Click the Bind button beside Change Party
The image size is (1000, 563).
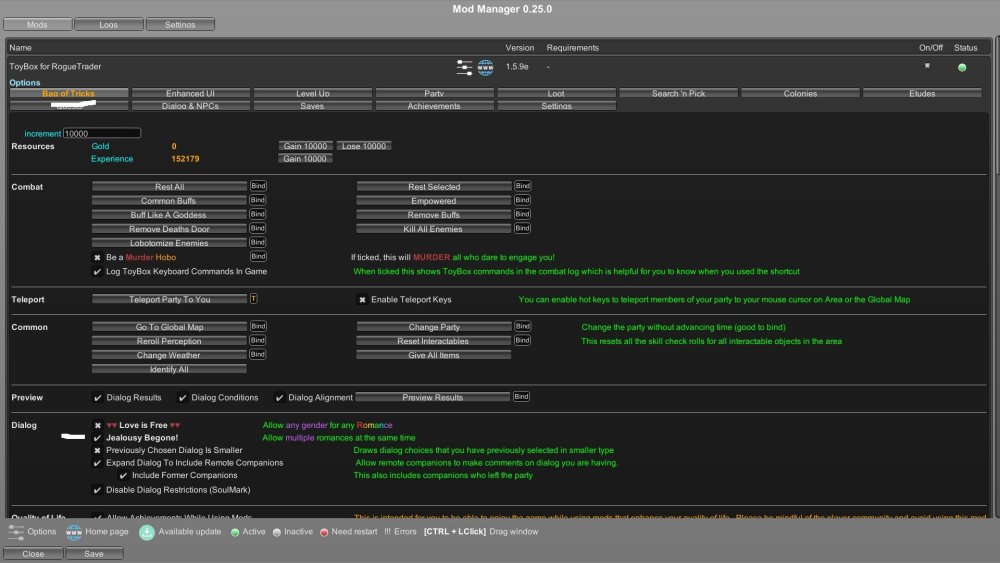point(522,326)
